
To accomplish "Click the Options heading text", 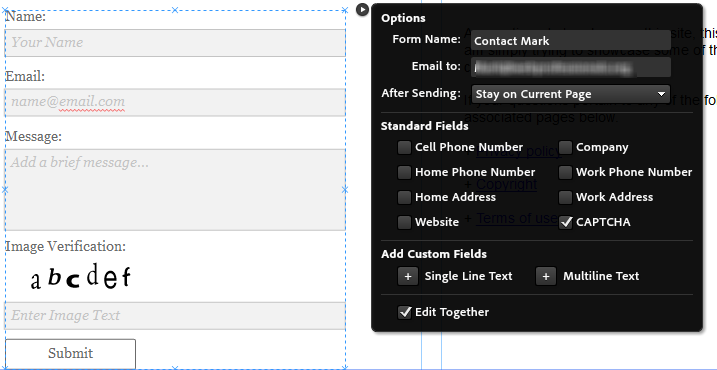I will 403,18.
